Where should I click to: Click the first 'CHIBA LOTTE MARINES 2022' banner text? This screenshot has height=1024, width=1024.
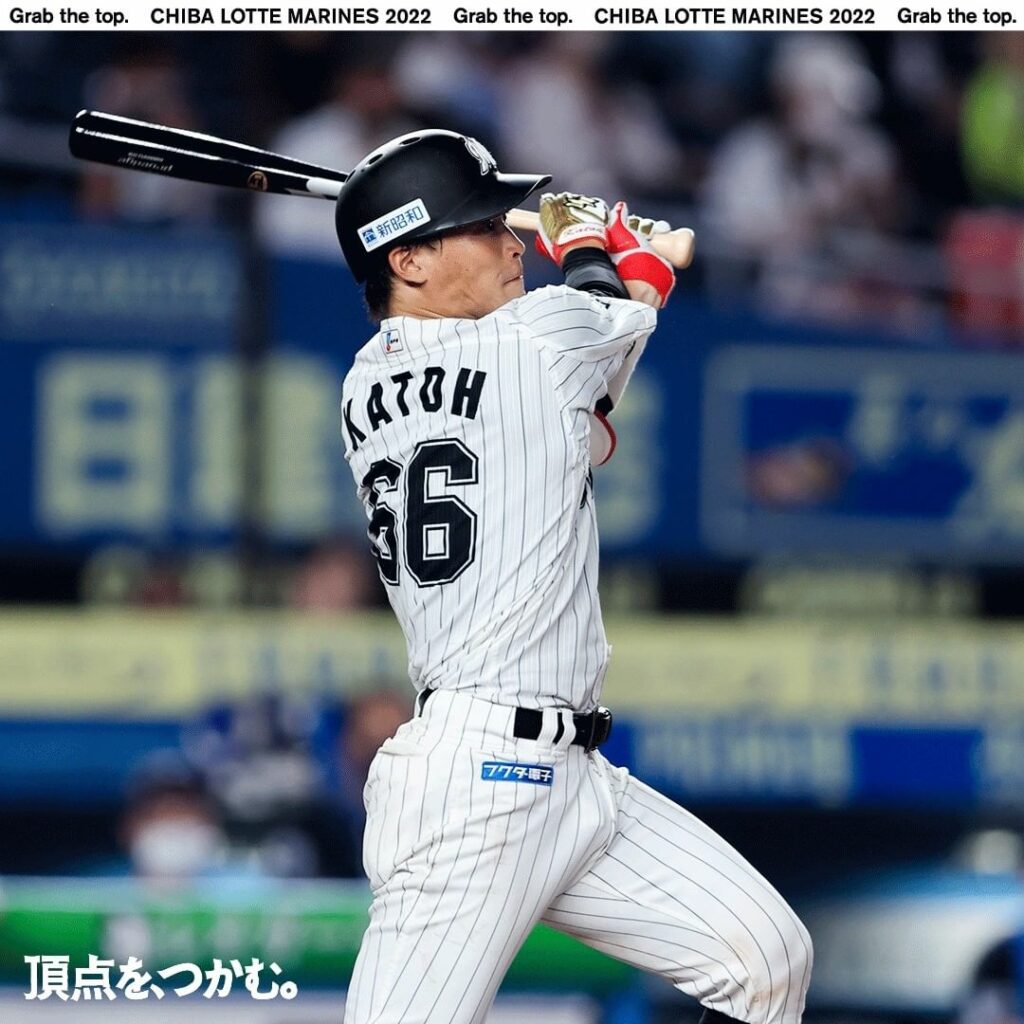pyautogui.click(x=290, y=16)
